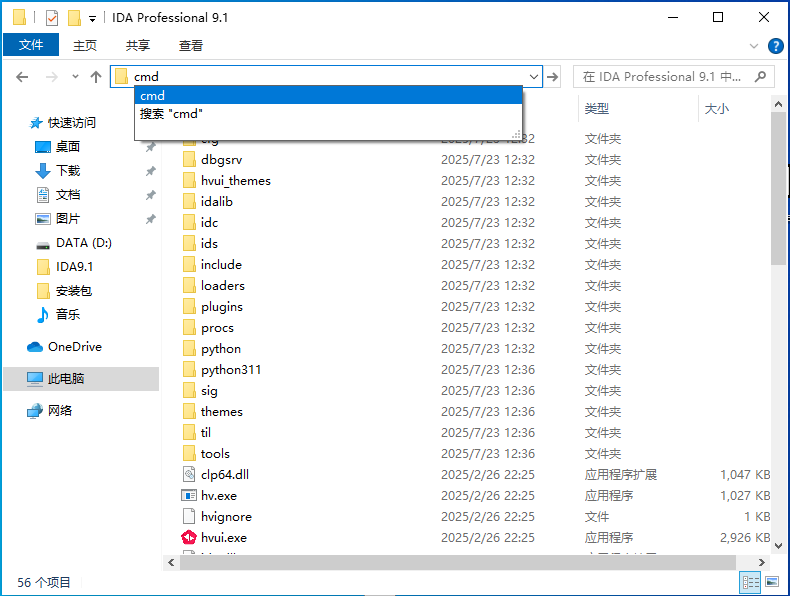Viewport: 790px width, 596px height.
Task: Open recent locations dropdown arrow
Action: [x=76, y=77]
